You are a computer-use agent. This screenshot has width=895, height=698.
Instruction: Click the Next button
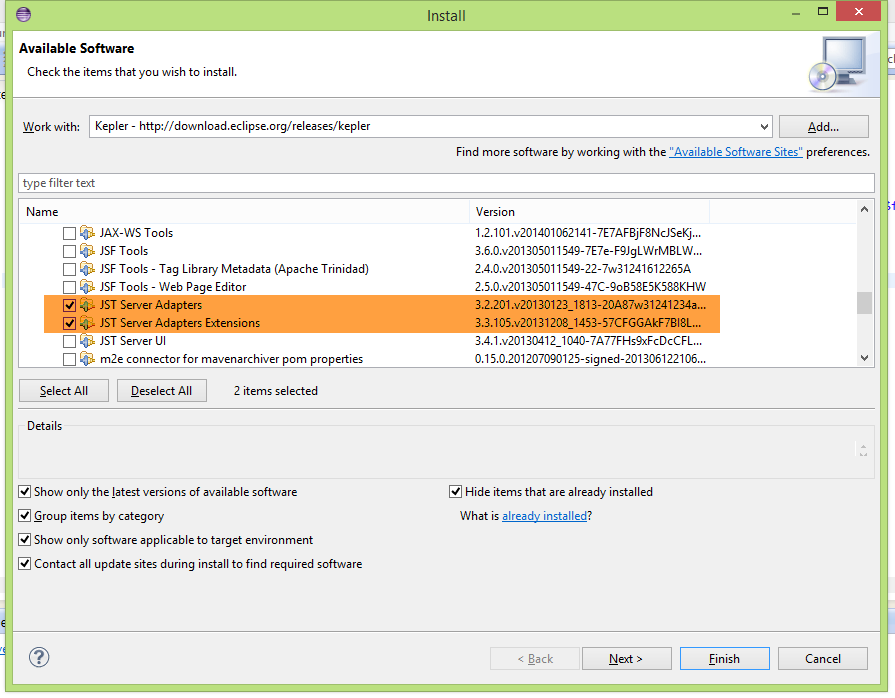[x=626, y=659]
